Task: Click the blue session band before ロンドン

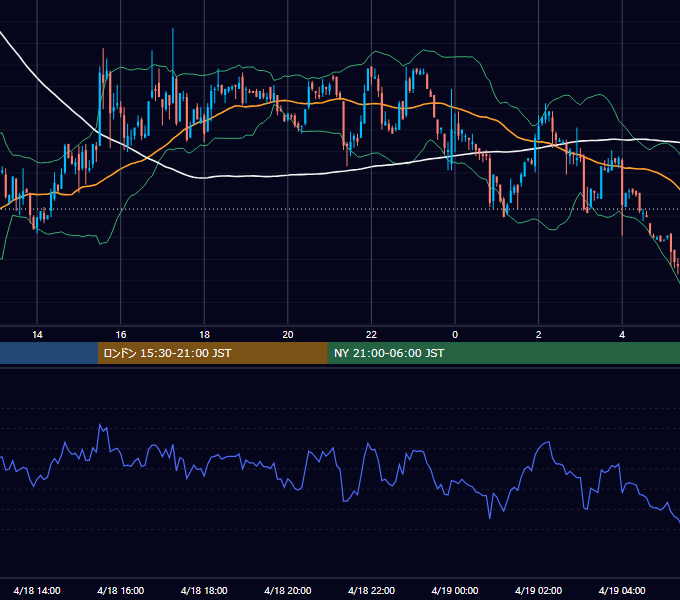Action: pos(49,353)
